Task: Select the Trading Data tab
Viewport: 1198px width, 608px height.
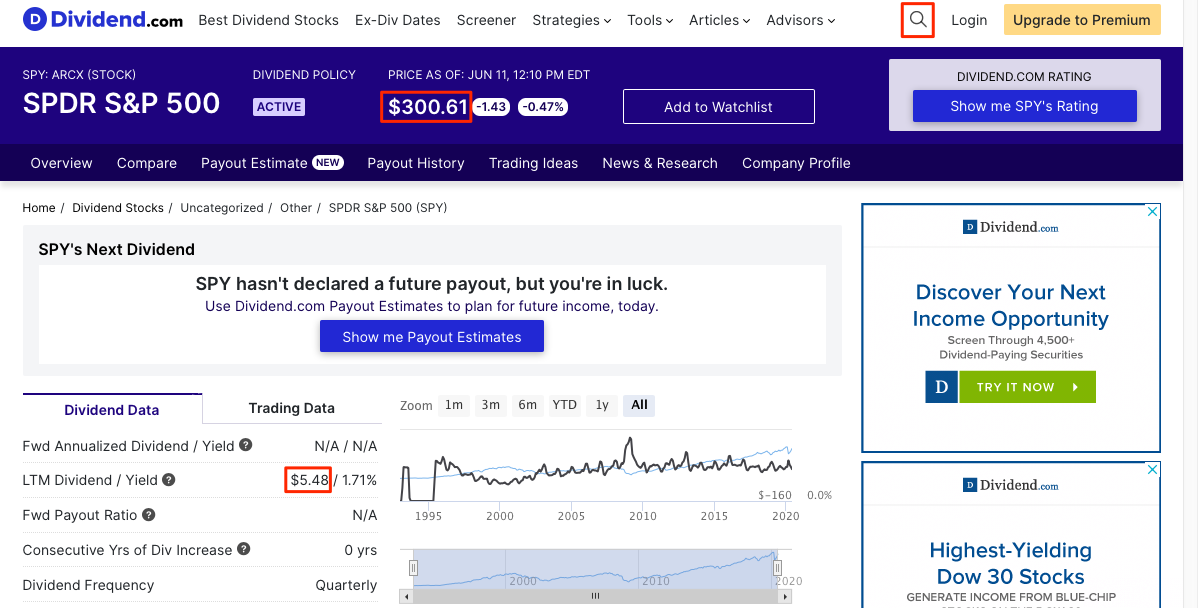Action: (x=292, y=408)
